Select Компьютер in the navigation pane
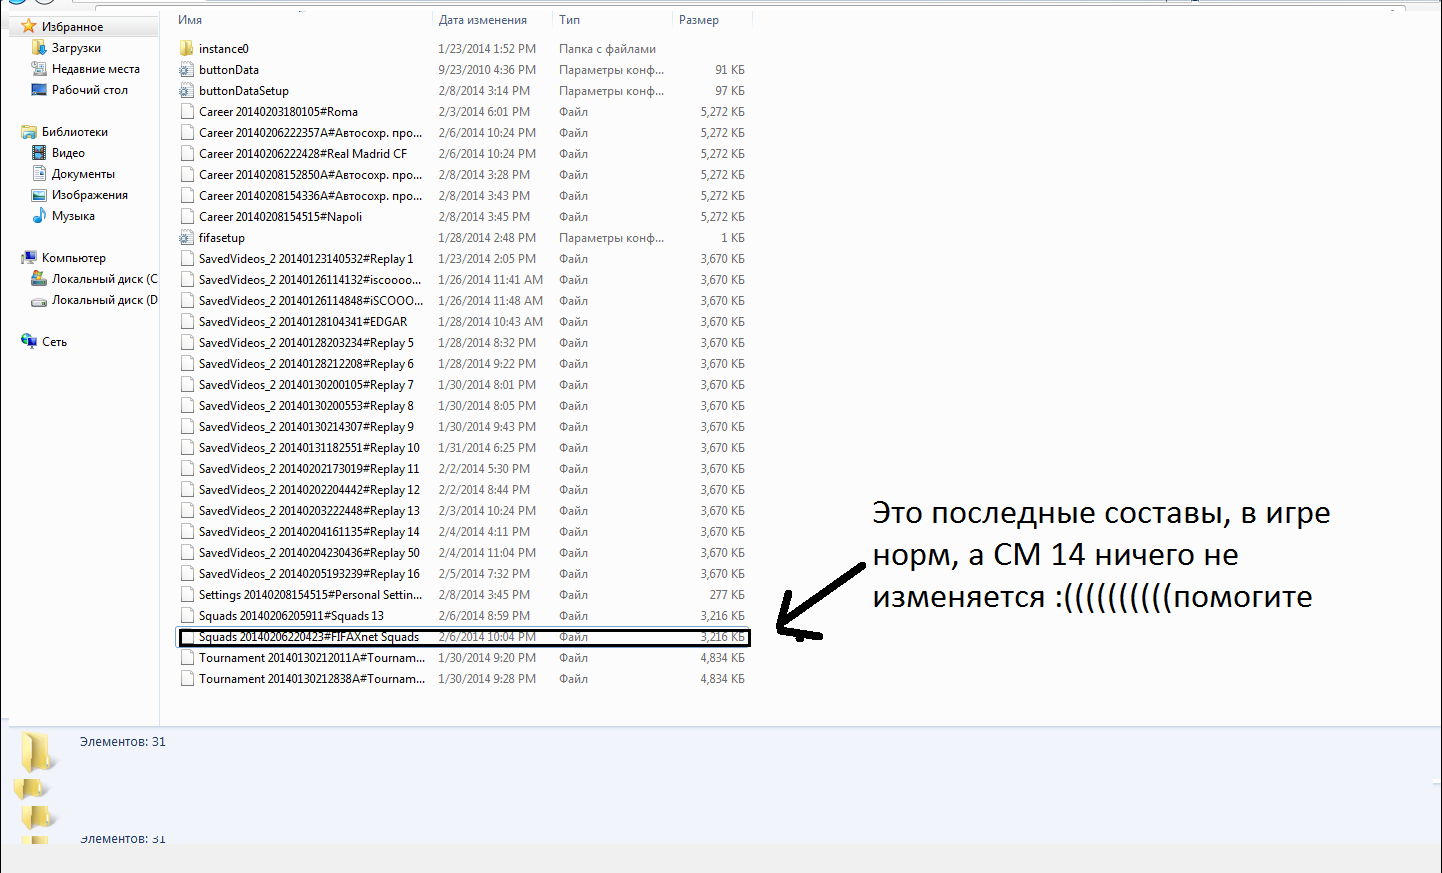This screenshot has height=873, width=1442. pos(73,258)
